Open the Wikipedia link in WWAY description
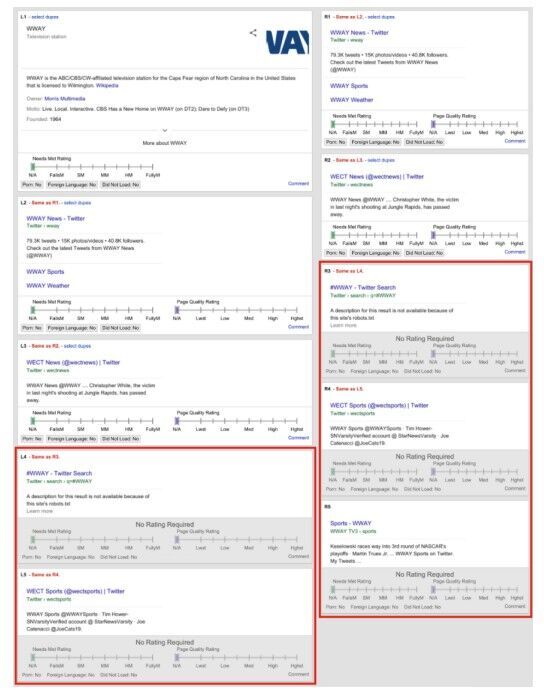 pyautogui.click(x=107, y=85)
